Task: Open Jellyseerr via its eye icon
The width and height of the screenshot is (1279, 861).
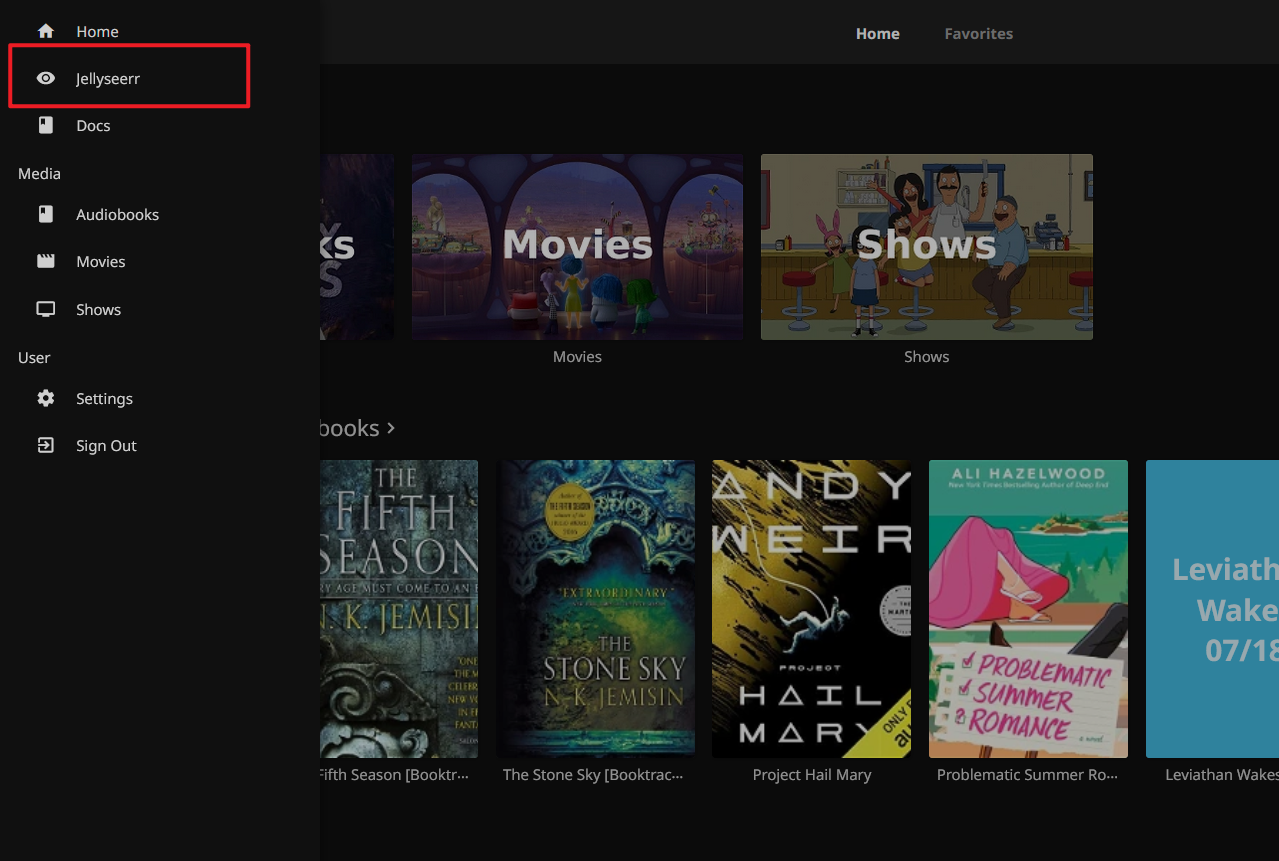Action: (46, 77)
